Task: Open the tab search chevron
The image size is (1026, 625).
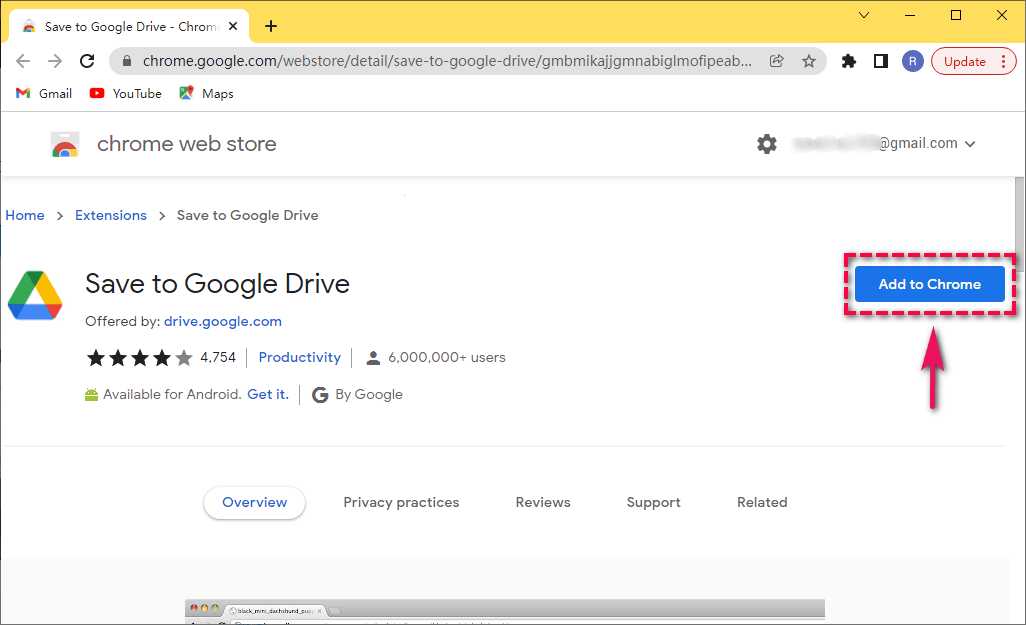Action: coord(863,15)
